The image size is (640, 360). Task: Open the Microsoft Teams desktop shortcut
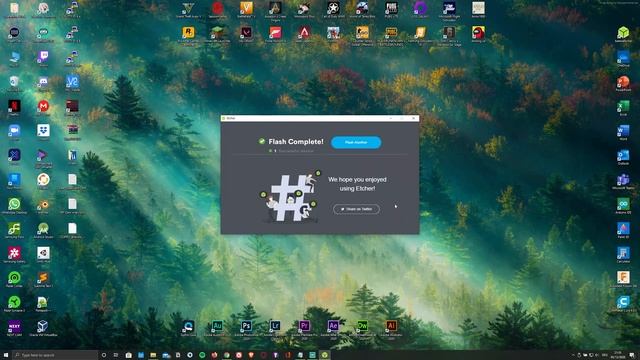coord(623,181)
